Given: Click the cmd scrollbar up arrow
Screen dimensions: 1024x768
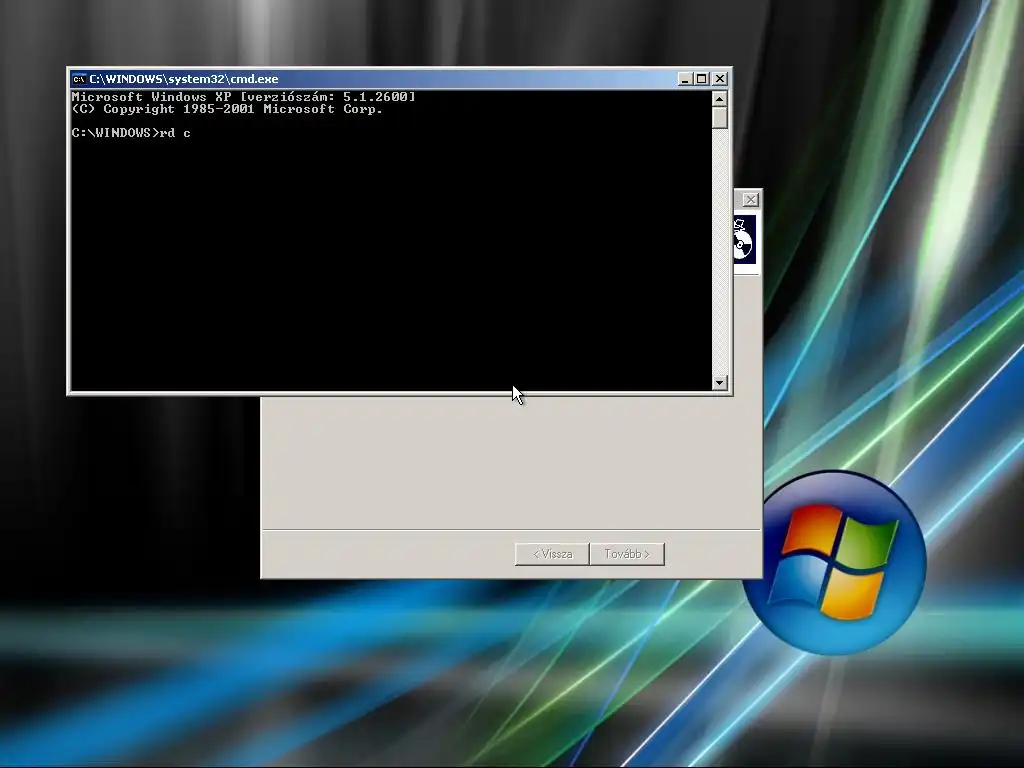Looking at the screenshot, I should click(x=720, y=99).
